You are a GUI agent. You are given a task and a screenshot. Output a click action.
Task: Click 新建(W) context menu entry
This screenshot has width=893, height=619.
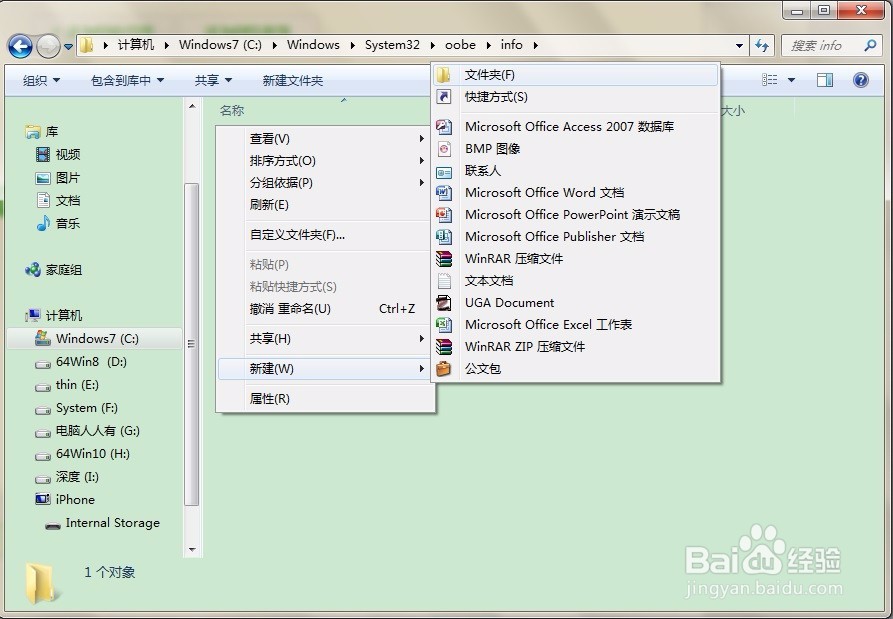pyautogui.click(x=323, y=369)
